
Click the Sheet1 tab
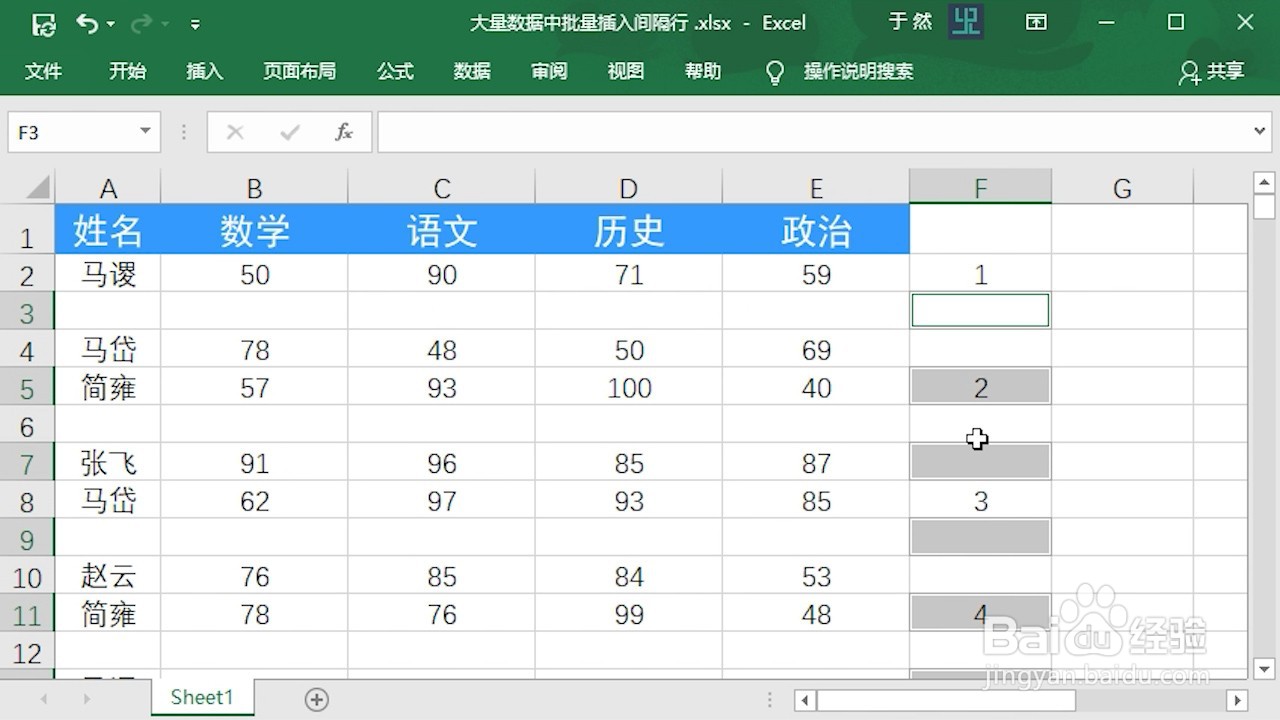pos(202,698)
